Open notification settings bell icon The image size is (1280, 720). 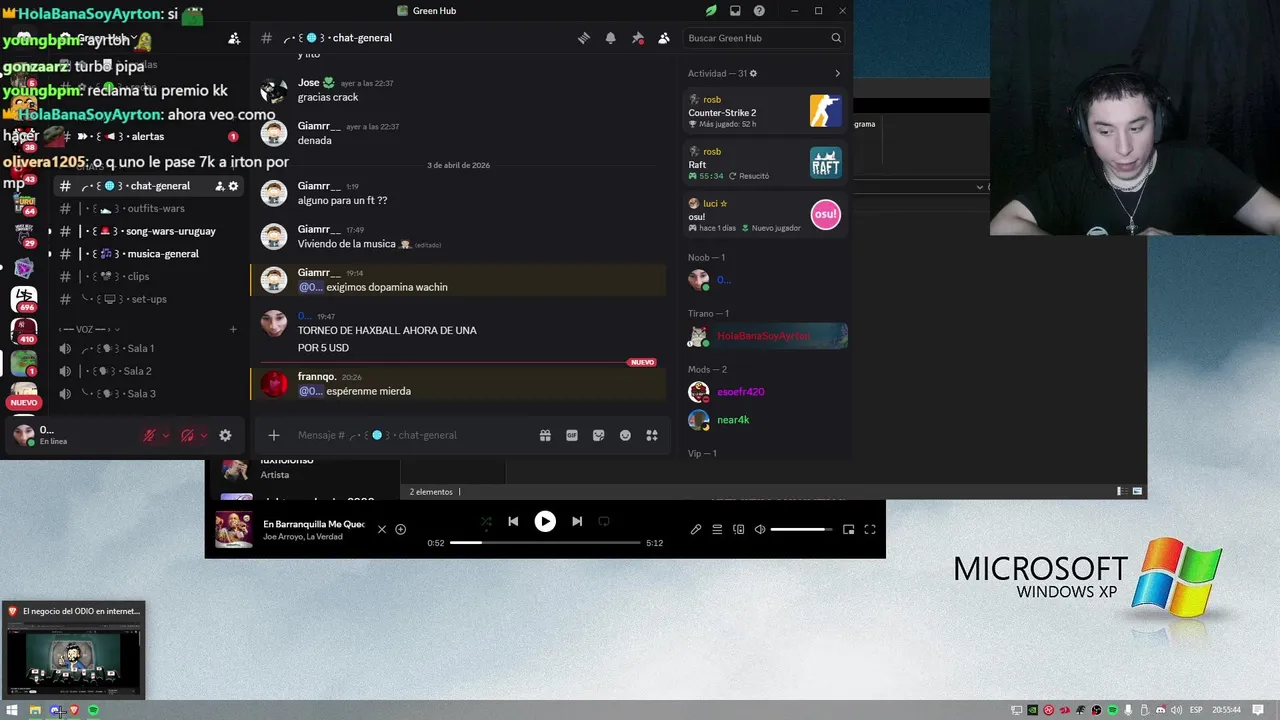pyautogui.click(x=610, y=38)
